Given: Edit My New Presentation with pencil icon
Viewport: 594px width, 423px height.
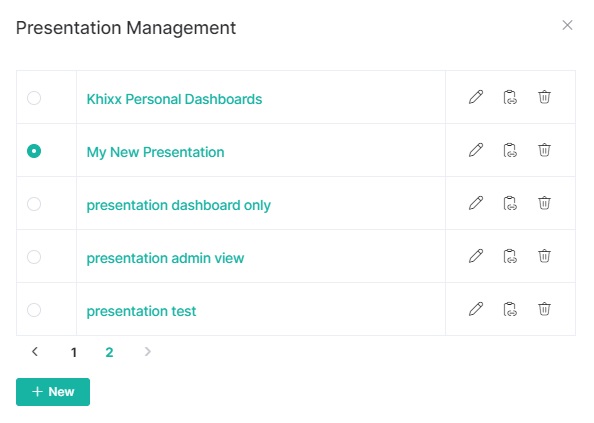Looking at the screenshot, I should [x=476, y=150].
